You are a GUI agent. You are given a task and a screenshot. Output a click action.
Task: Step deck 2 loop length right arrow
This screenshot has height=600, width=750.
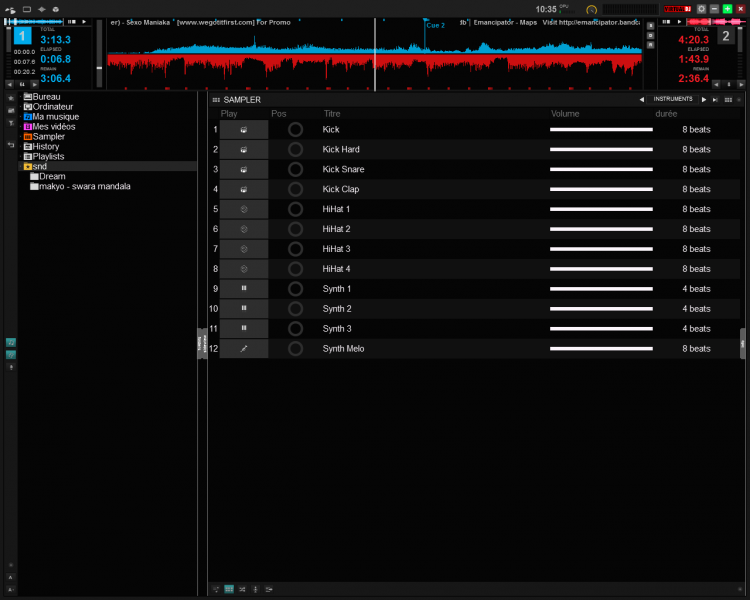coord(741,85)
